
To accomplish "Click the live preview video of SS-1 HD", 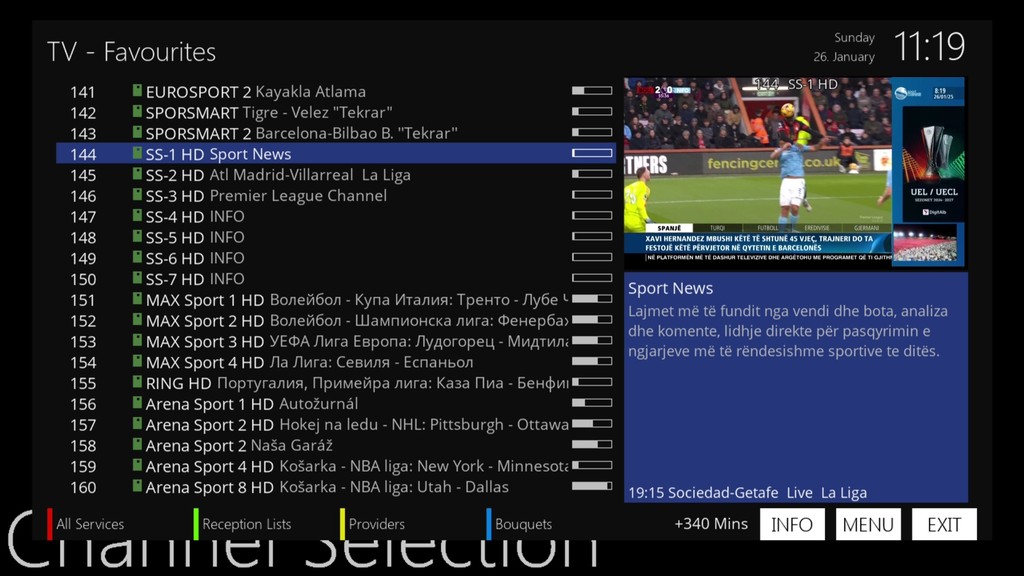I will [794, 172].
